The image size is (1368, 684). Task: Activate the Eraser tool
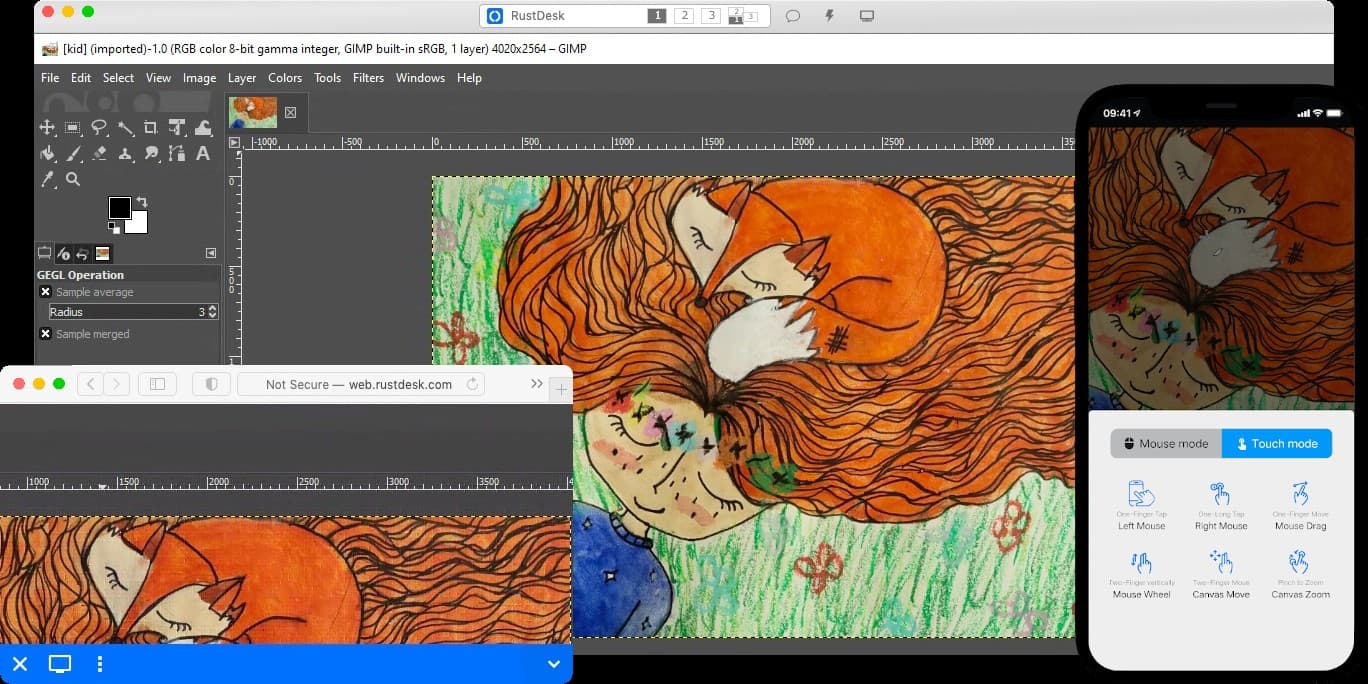tap(99, 154)
